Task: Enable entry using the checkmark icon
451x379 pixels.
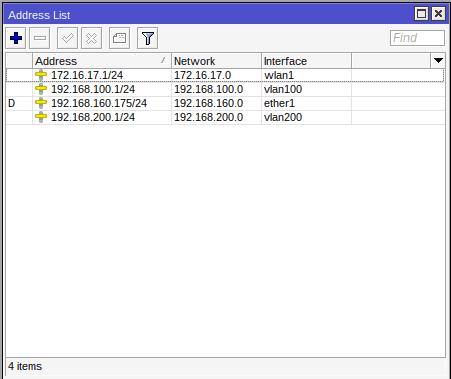Action: click(x=67, y=38)
